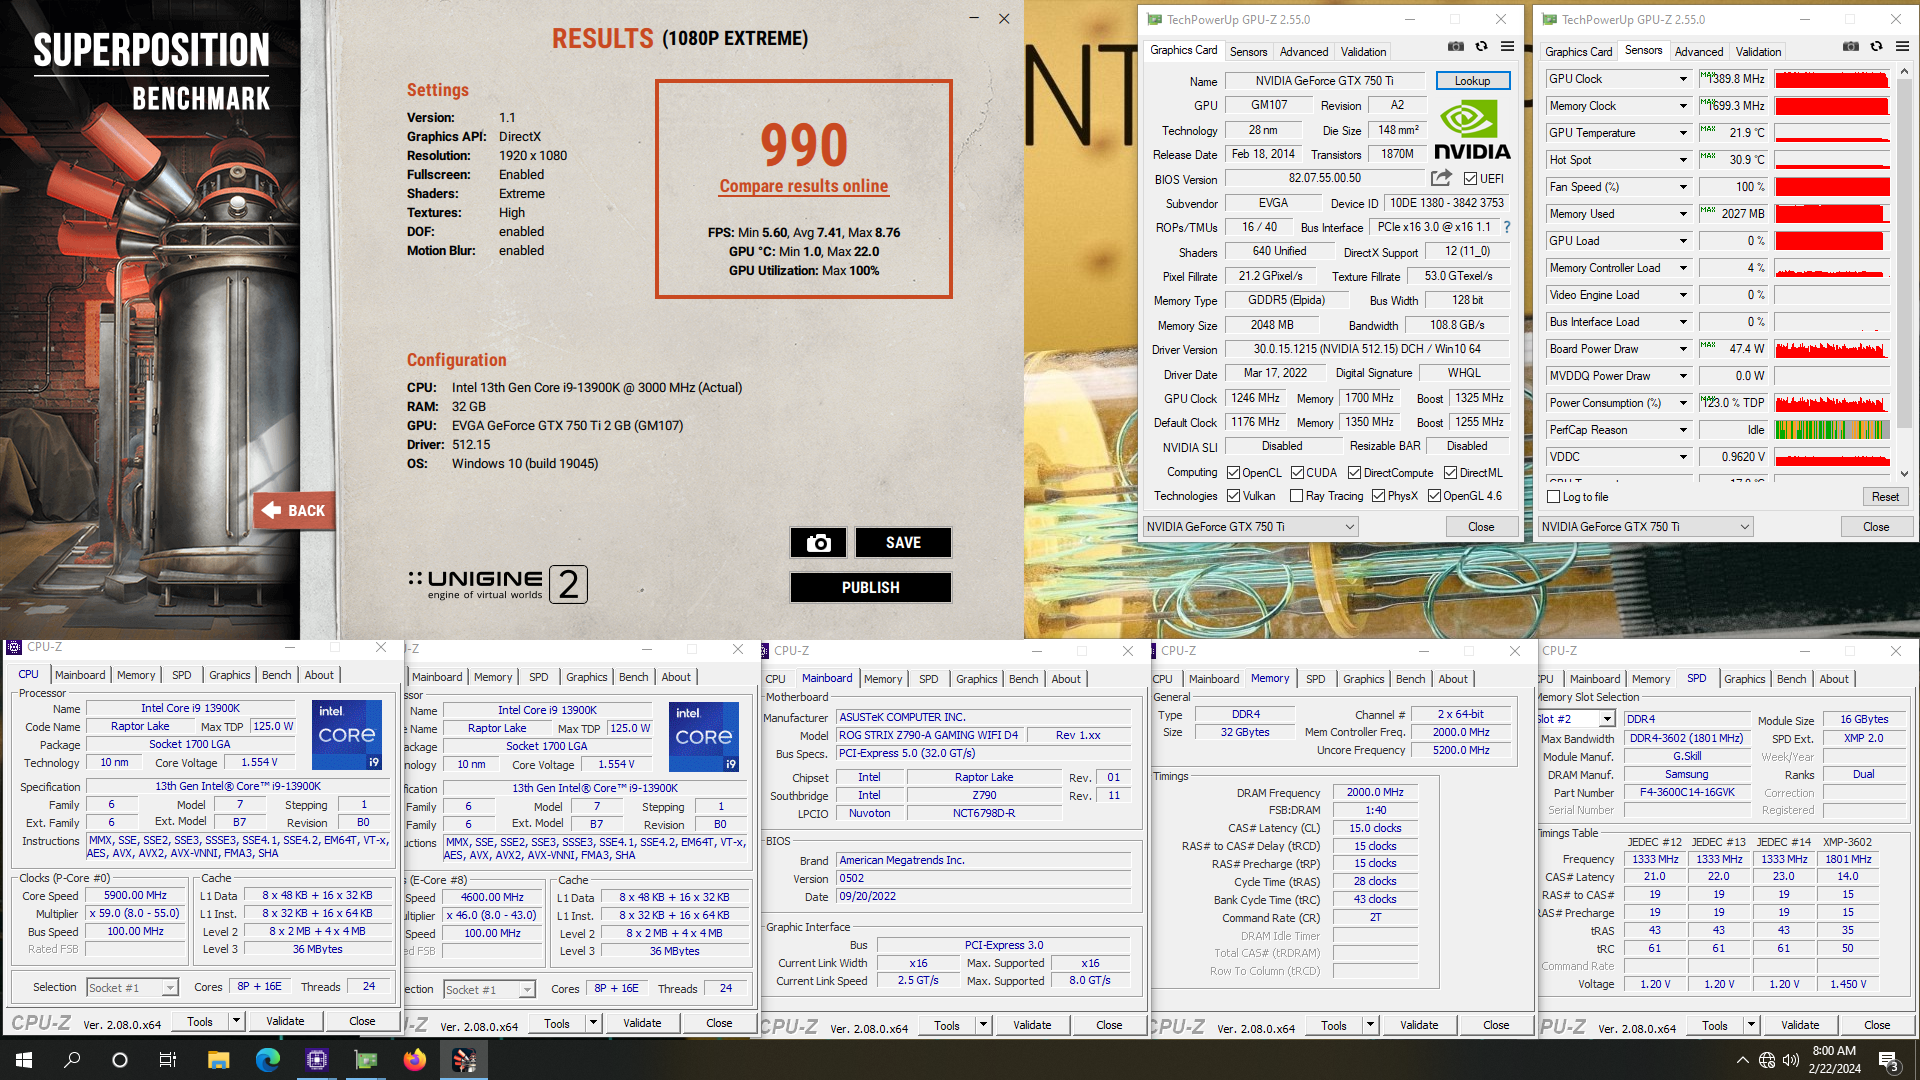Toggle the UEFI checkbox

click(1470, 179)
